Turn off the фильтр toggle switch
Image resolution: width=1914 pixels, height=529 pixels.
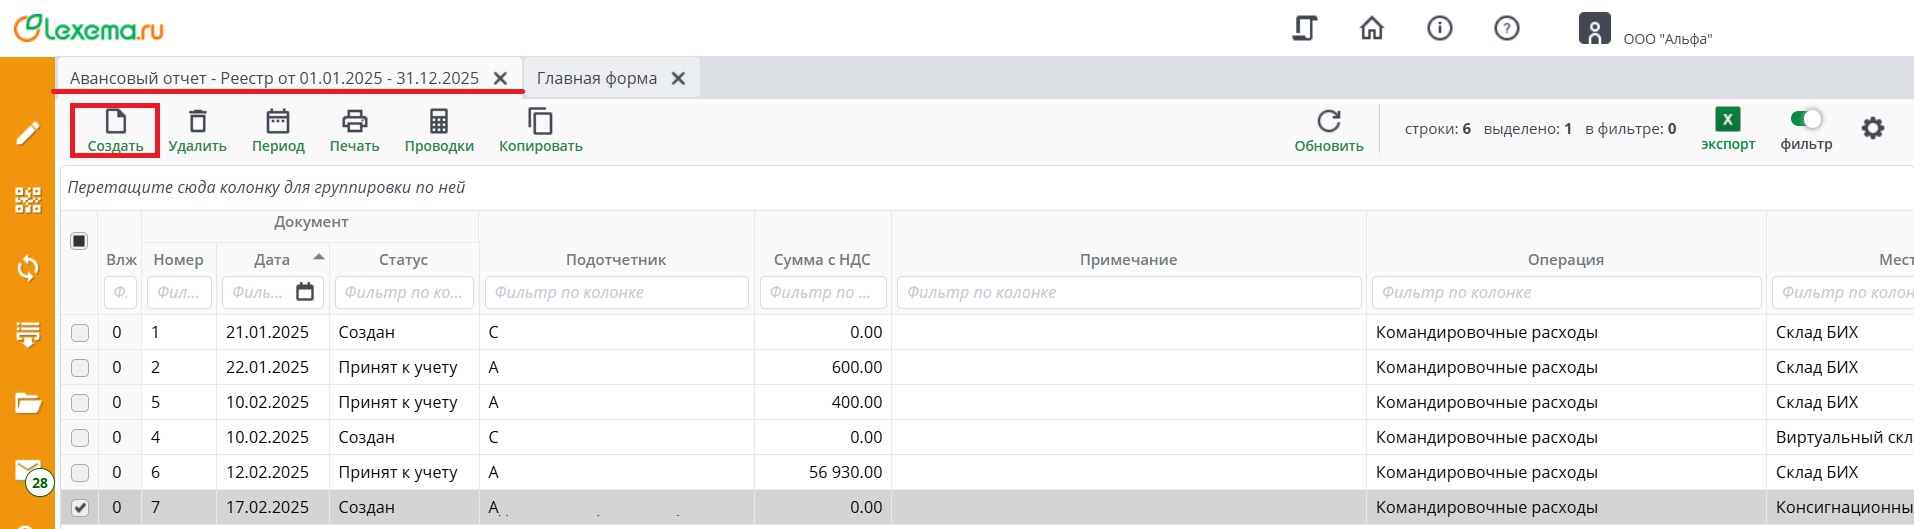pos(1806,119)
